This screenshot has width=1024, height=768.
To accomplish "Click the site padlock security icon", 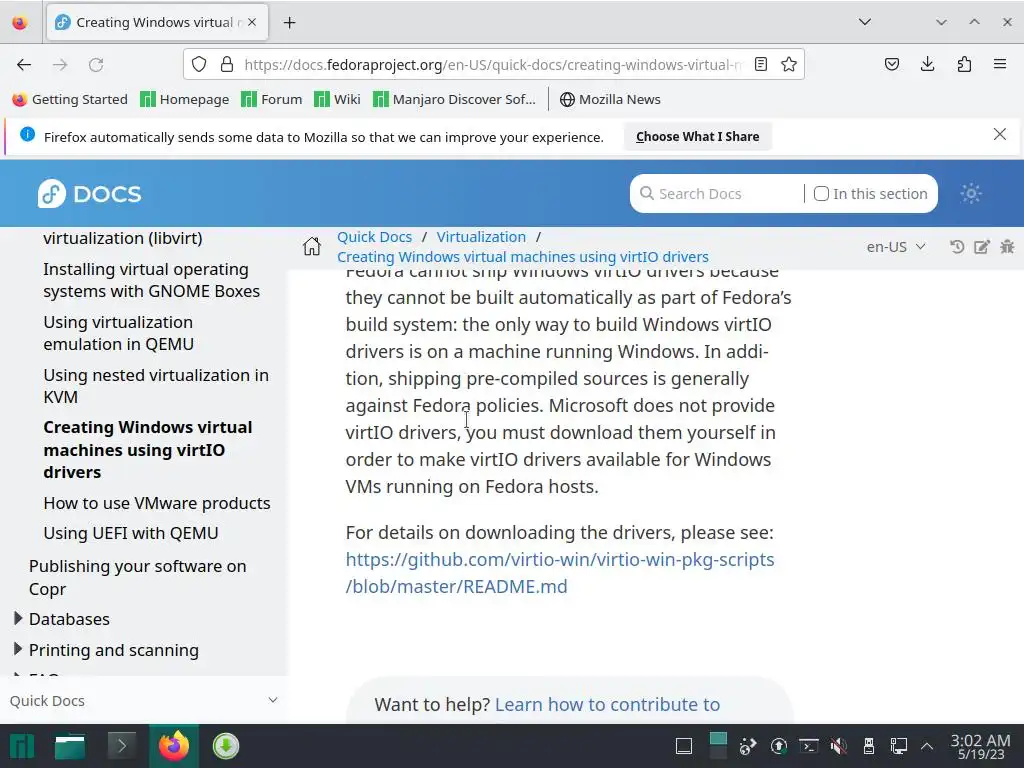I will click(x=227, y=65).
